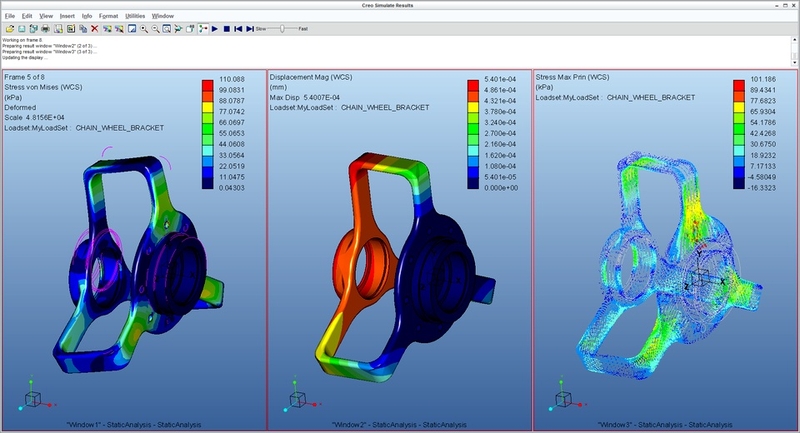Click the refit view icon
This screenshot has width=800, height=433.
tap(167, 29)
